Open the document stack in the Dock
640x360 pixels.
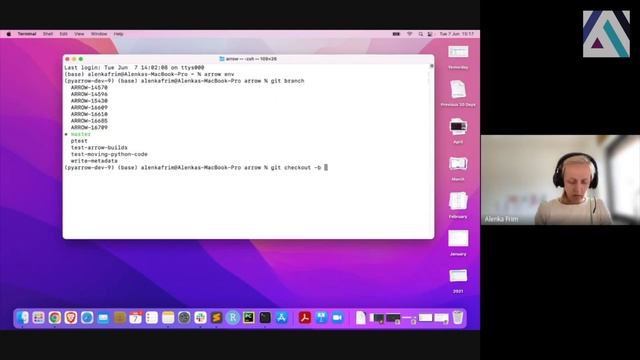[361, 318]
